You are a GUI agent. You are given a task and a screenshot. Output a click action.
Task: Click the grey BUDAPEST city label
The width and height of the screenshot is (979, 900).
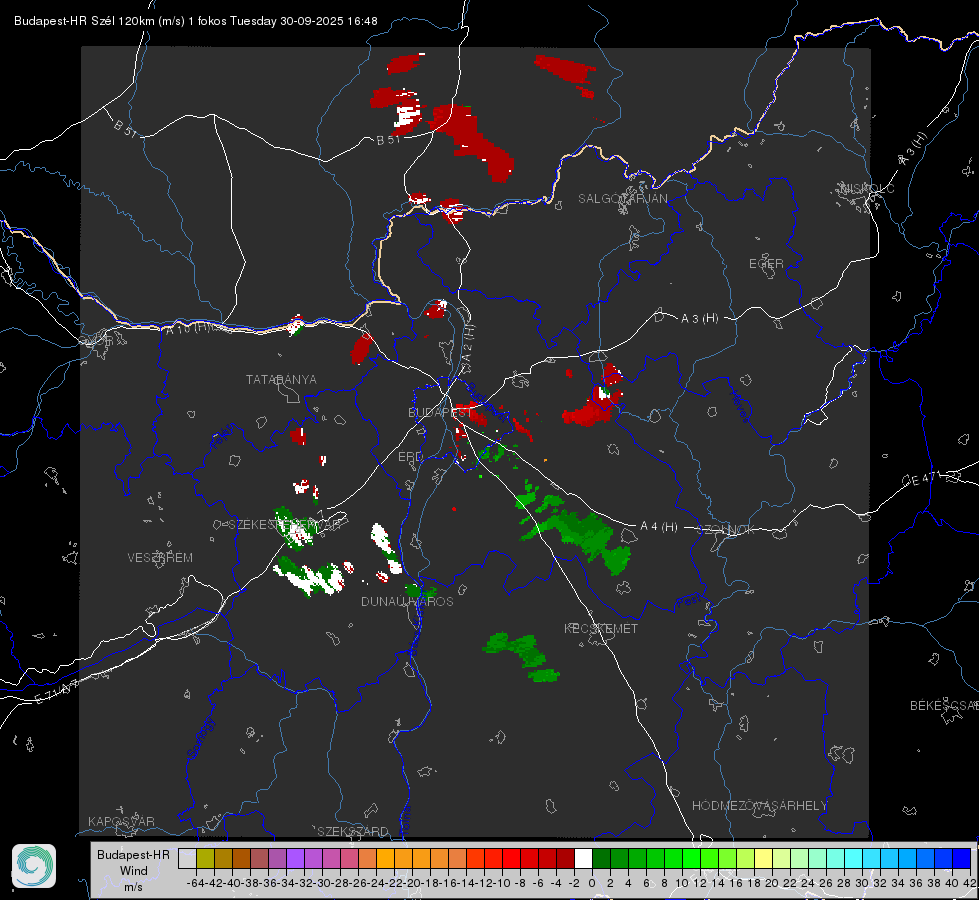pyautogui.click(x=440, y=412)
